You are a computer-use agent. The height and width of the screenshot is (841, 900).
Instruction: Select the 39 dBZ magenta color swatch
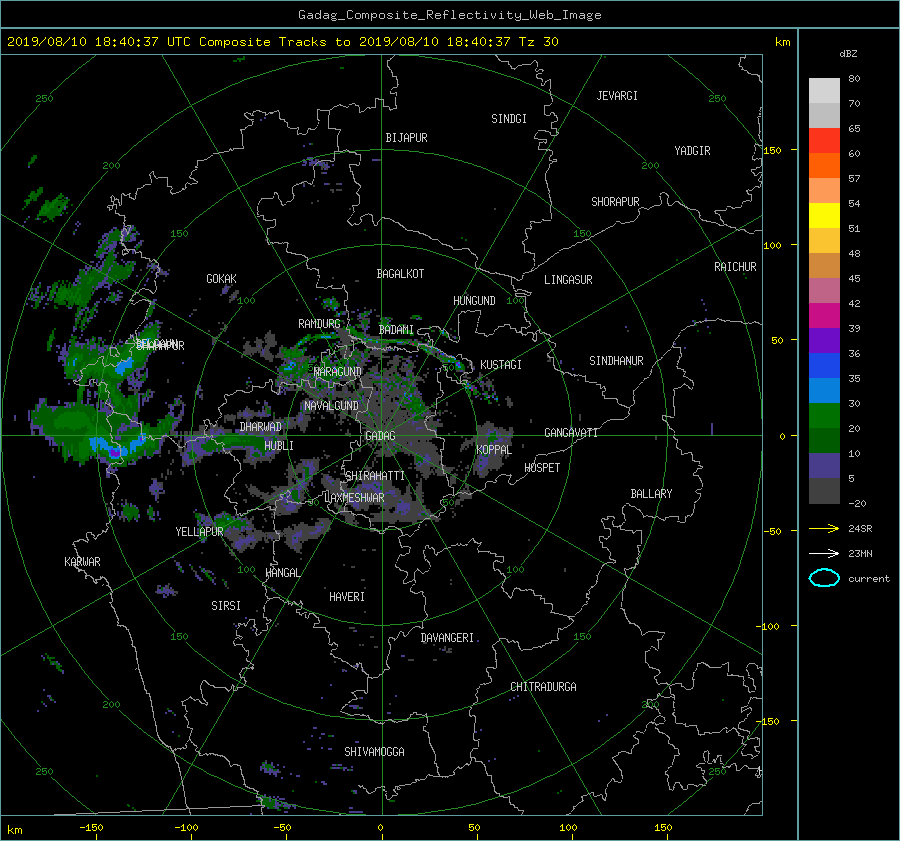click(x=824, y=315)
